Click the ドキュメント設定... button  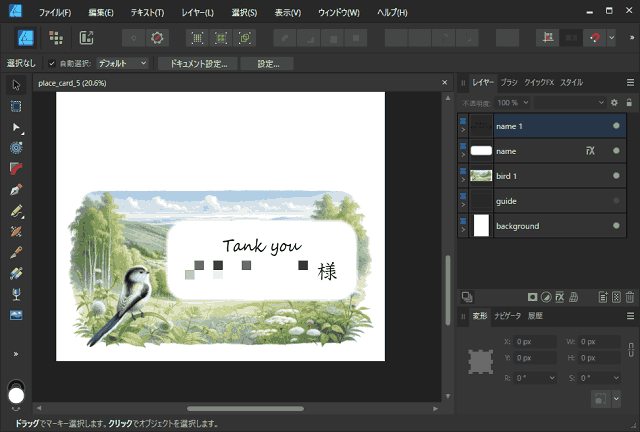click(198, 64)
